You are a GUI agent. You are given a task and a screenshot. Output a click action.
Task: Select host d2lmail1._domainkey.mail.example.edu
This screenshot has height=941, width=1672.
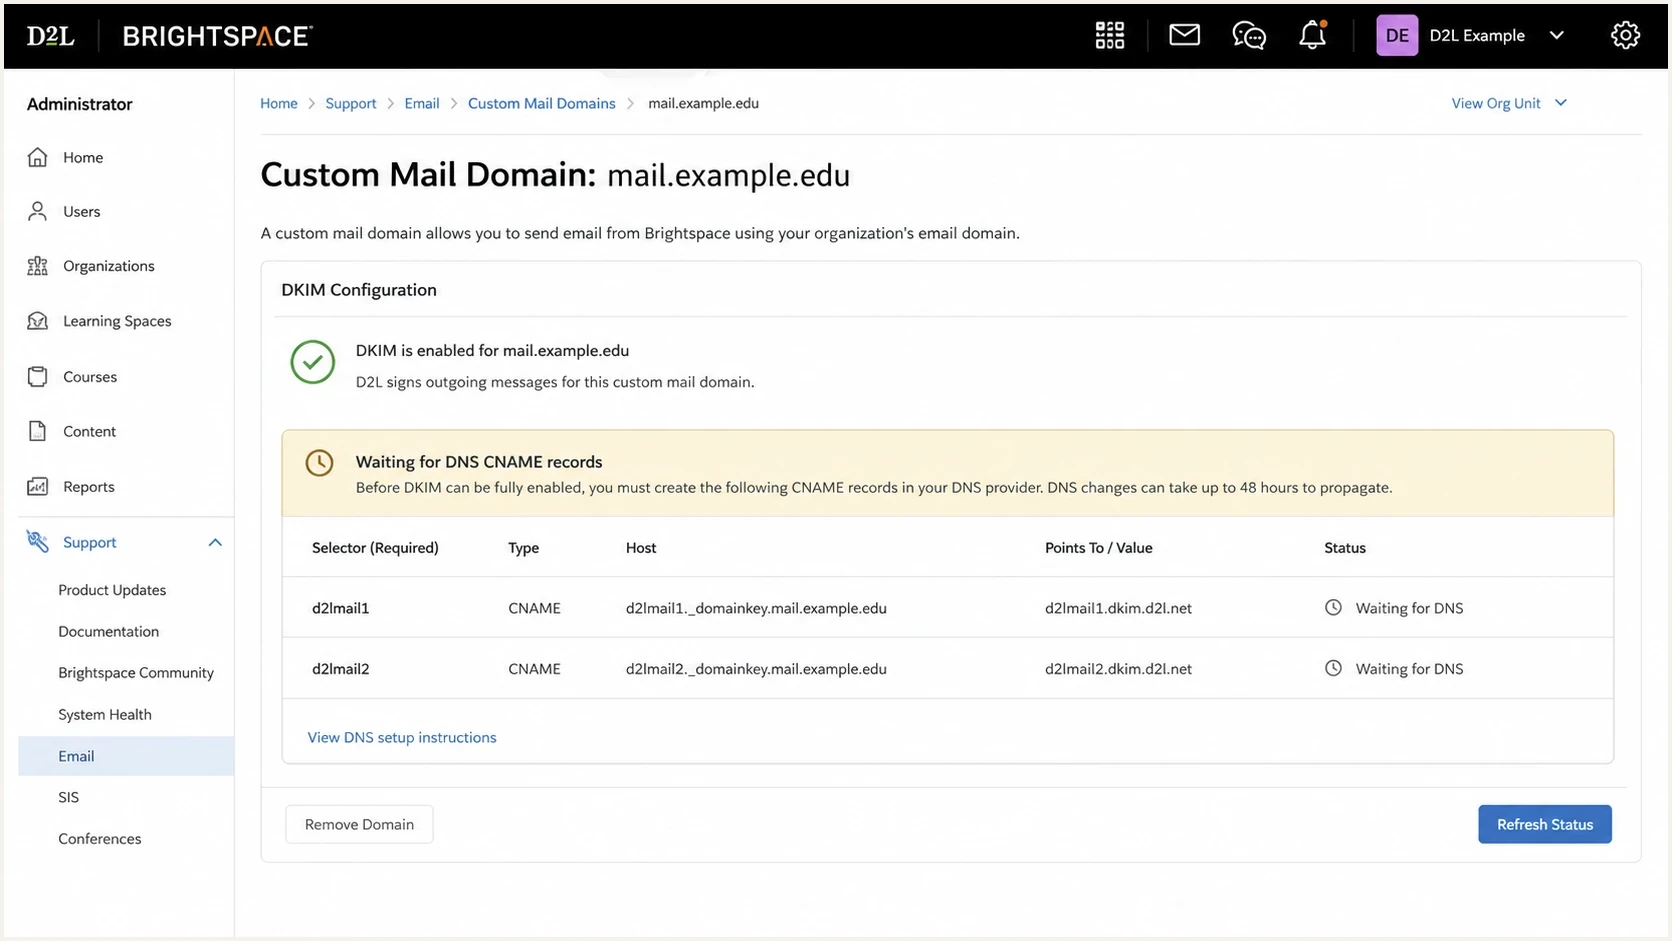[x=756, y=608]
